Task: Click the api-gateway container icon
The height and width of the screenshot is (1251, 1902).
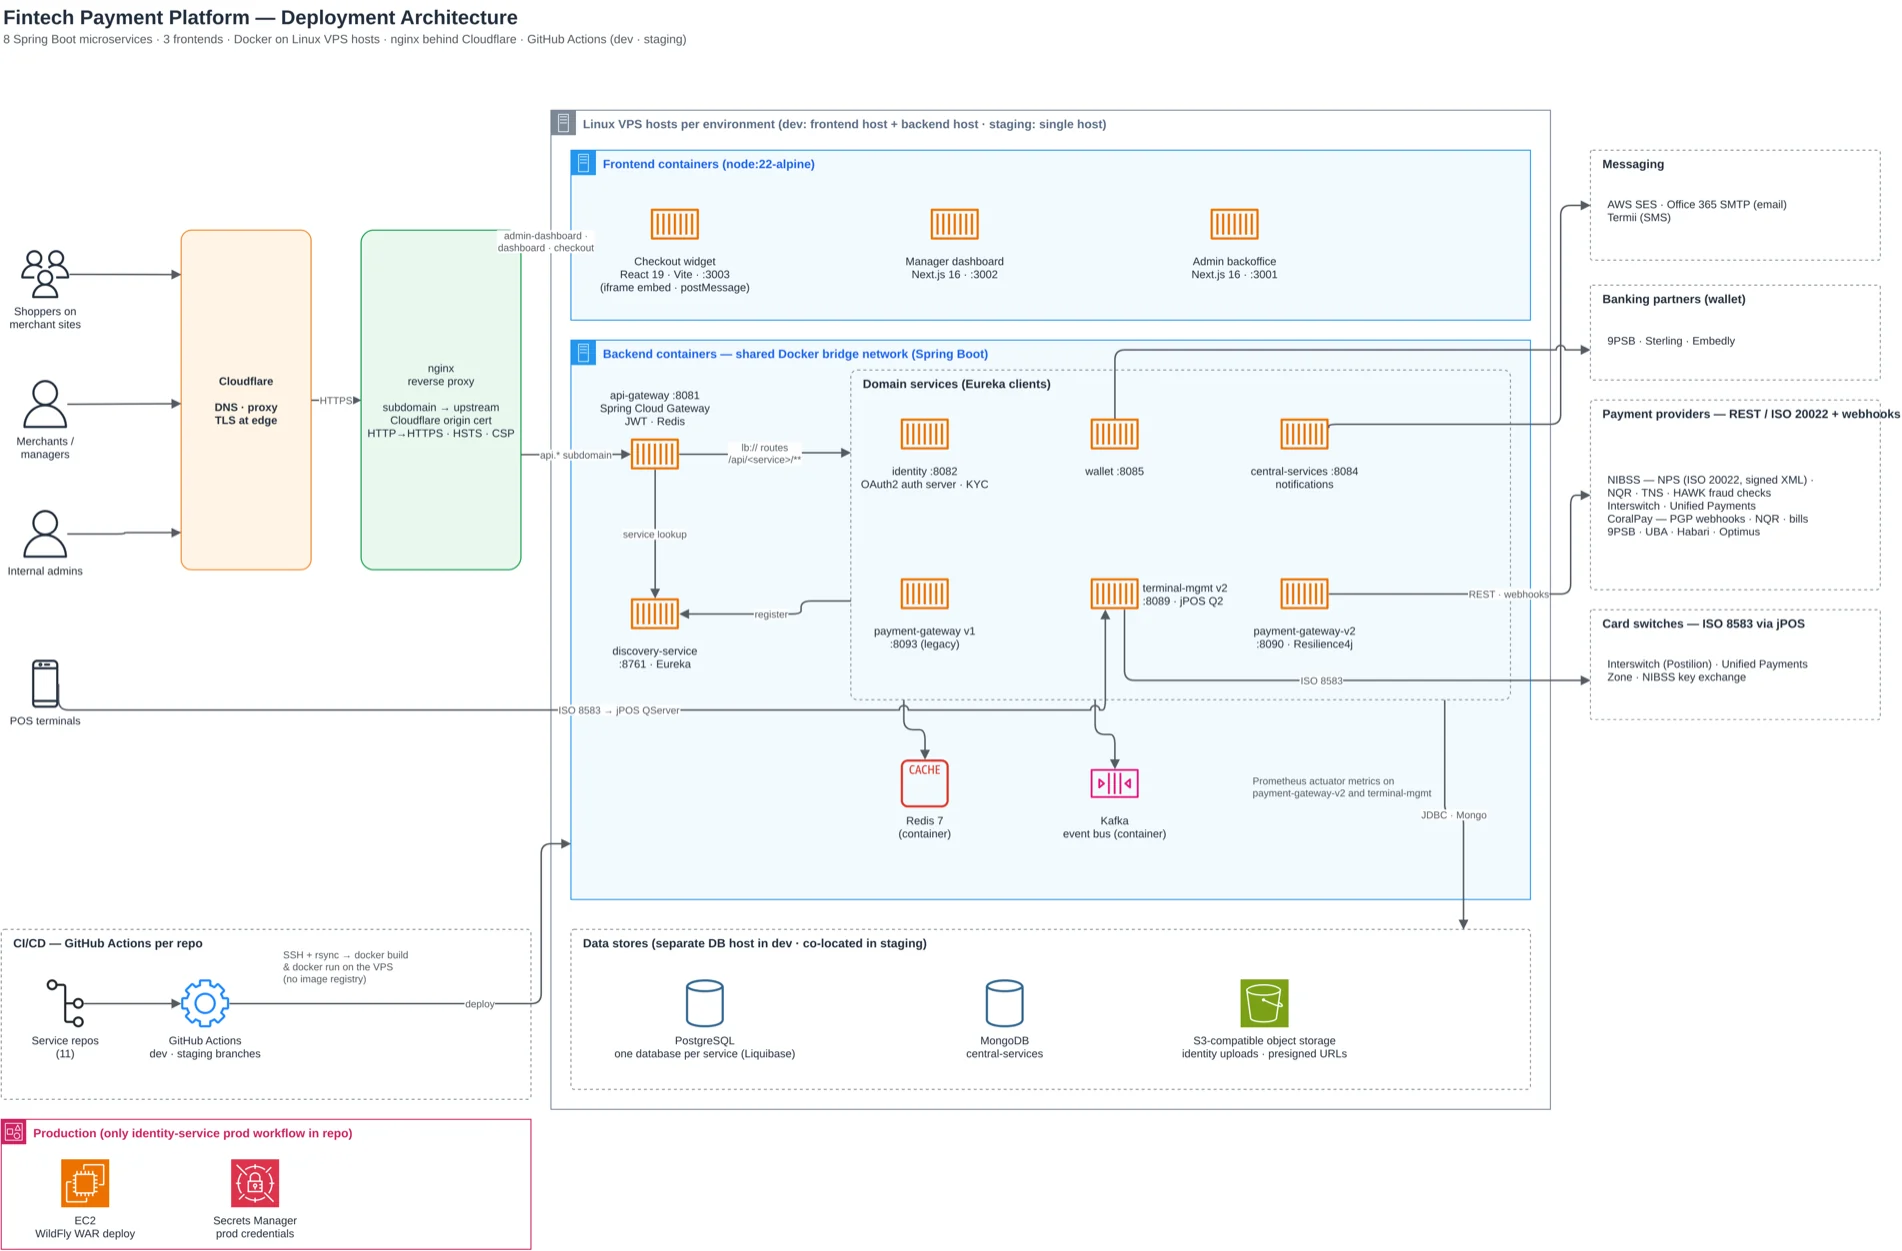Action: tap(655, 454)
